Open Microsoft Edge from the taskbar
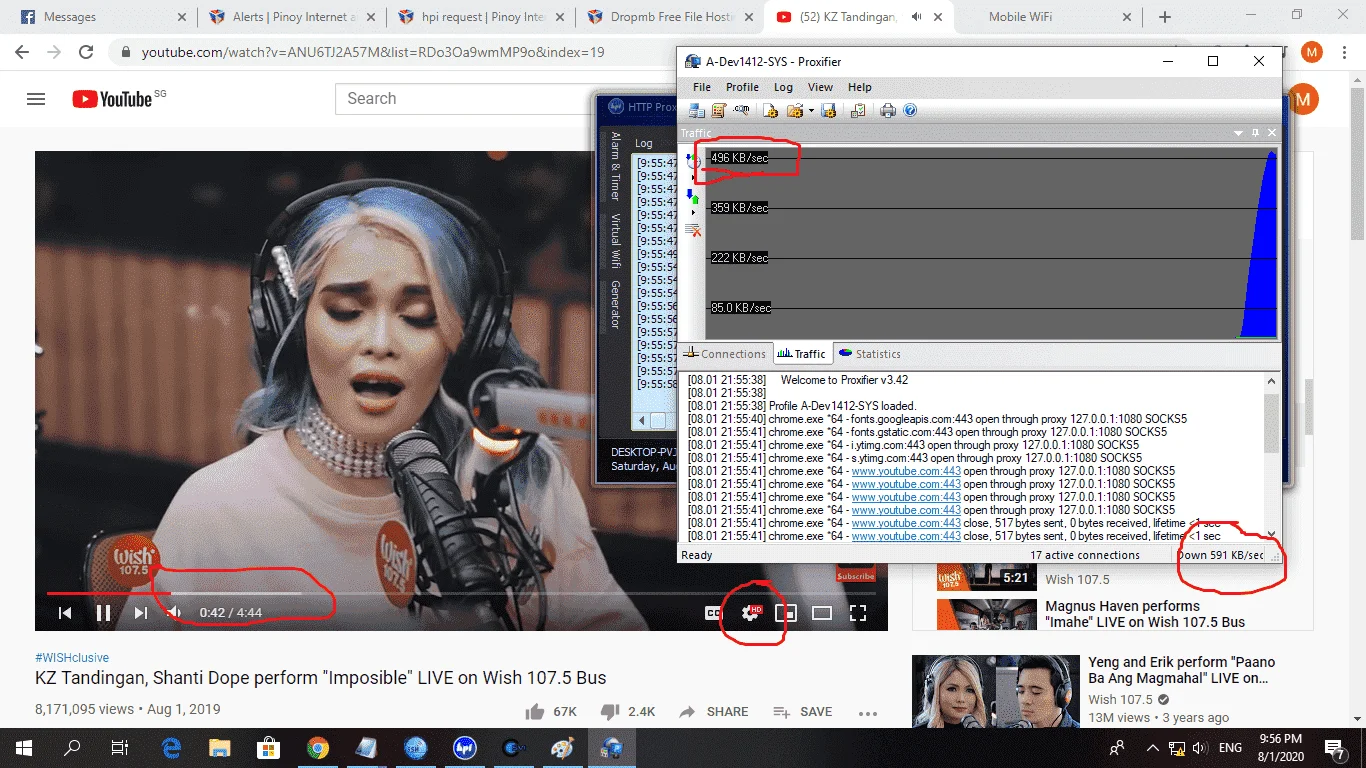This screenshot has height=768, width=1366. (x=171, y=747)
